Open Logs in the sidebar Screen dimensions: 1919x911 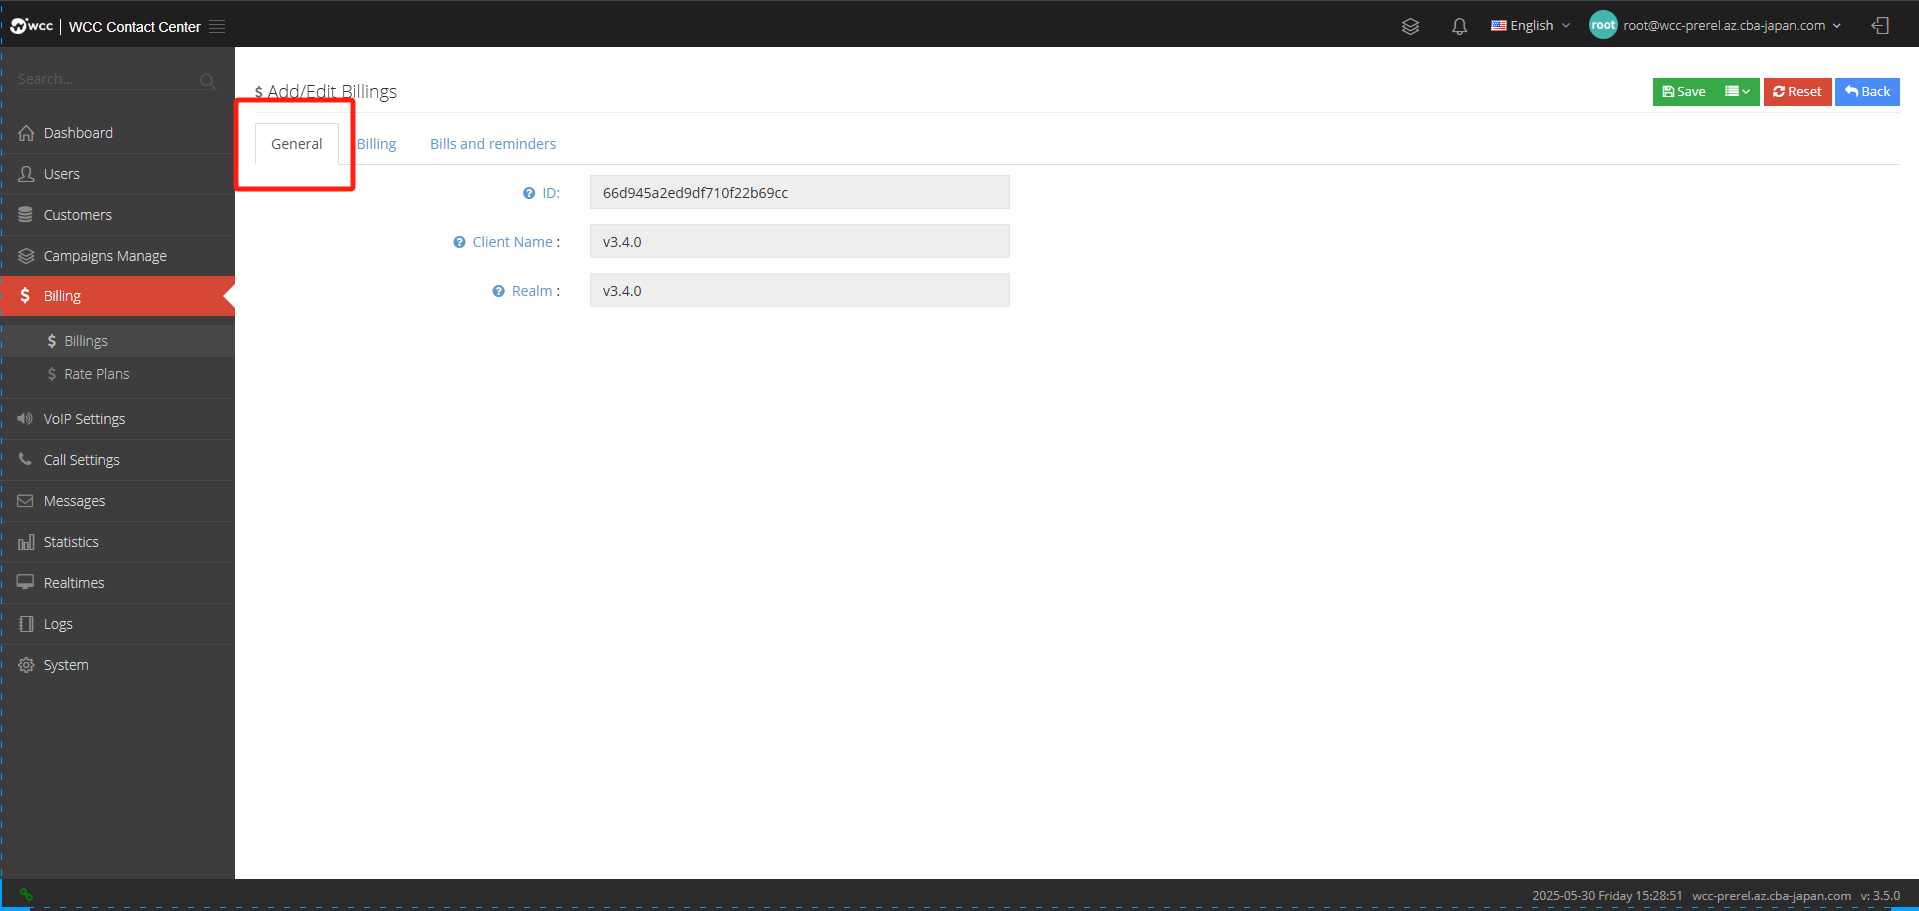(117, 624)
